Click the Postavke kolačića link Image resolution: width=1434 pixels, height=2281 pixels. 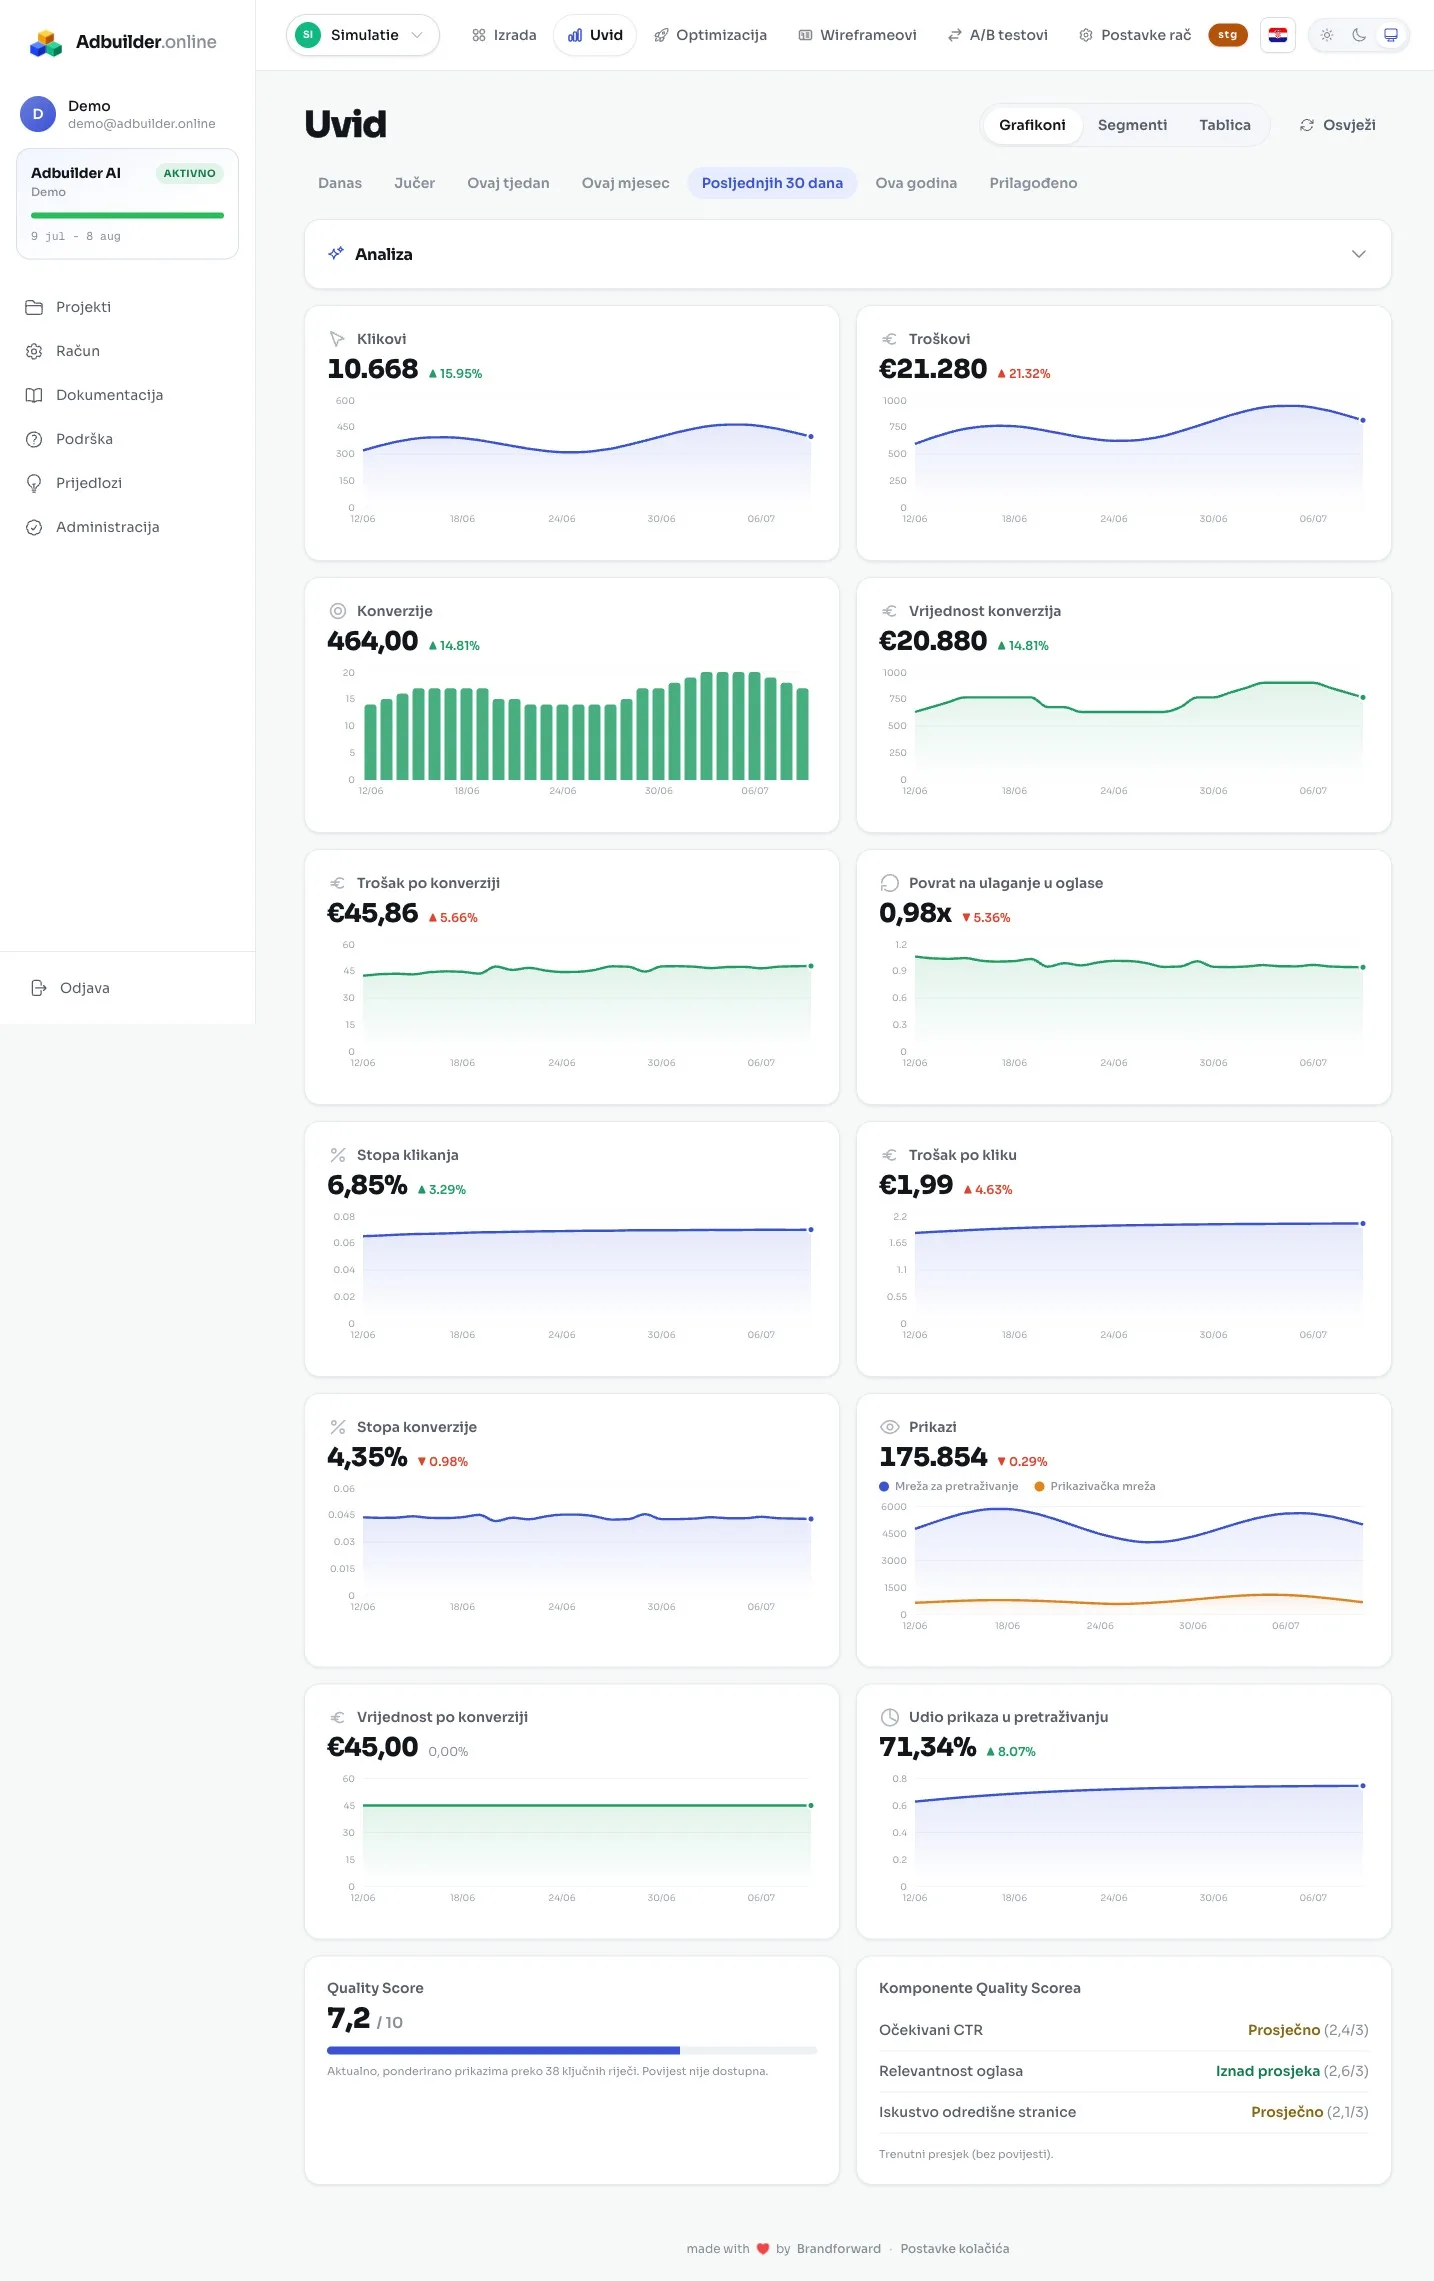click(954, 2248)
